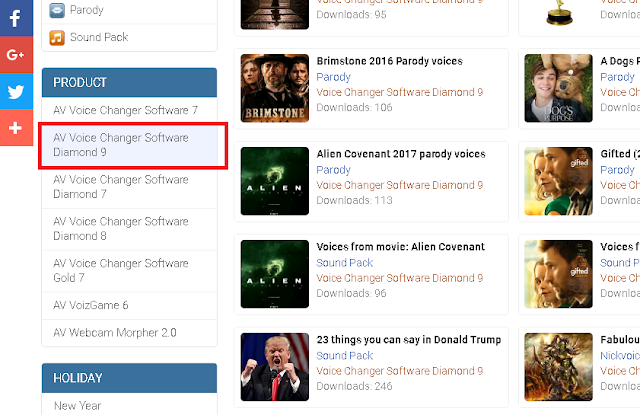The image size is (640, 415).
Task: Click Downloads: 113 text
Action: 354,200
